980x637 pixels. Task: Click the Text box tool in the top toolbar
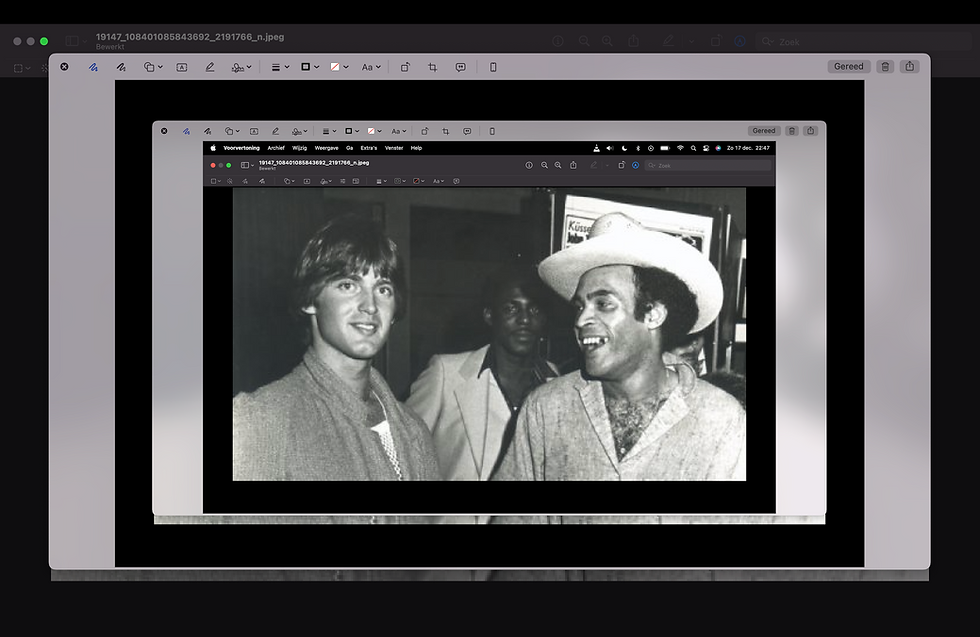[182, 67]
